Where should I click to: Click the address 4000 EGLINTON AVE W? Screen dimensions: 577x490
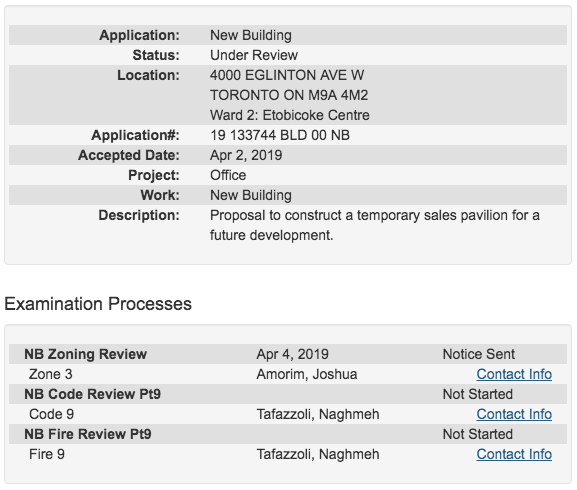click(x=287, y=75)
